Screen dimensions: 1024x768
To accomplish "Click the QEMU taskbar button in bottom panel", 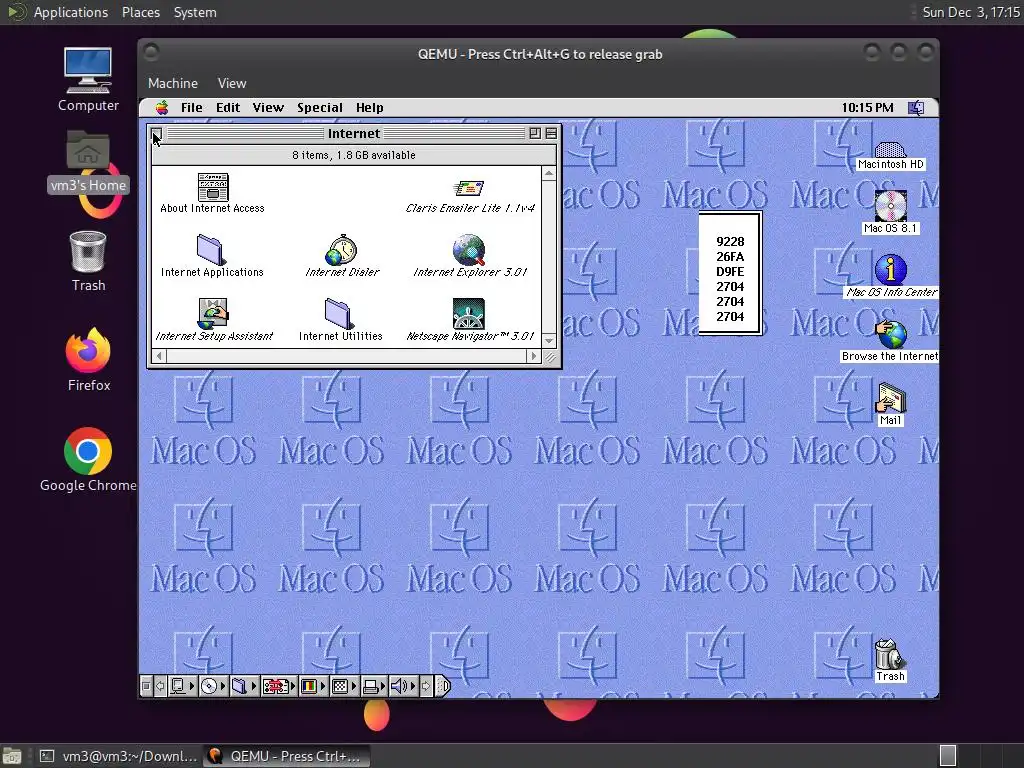I will click(x=287, y=756).
